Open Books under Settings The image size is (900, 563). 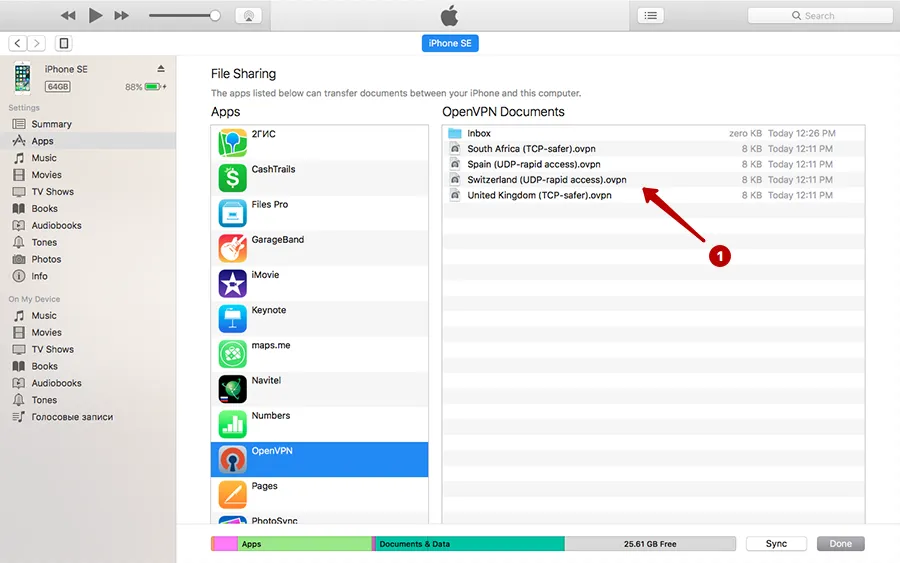tap(88, 208)
